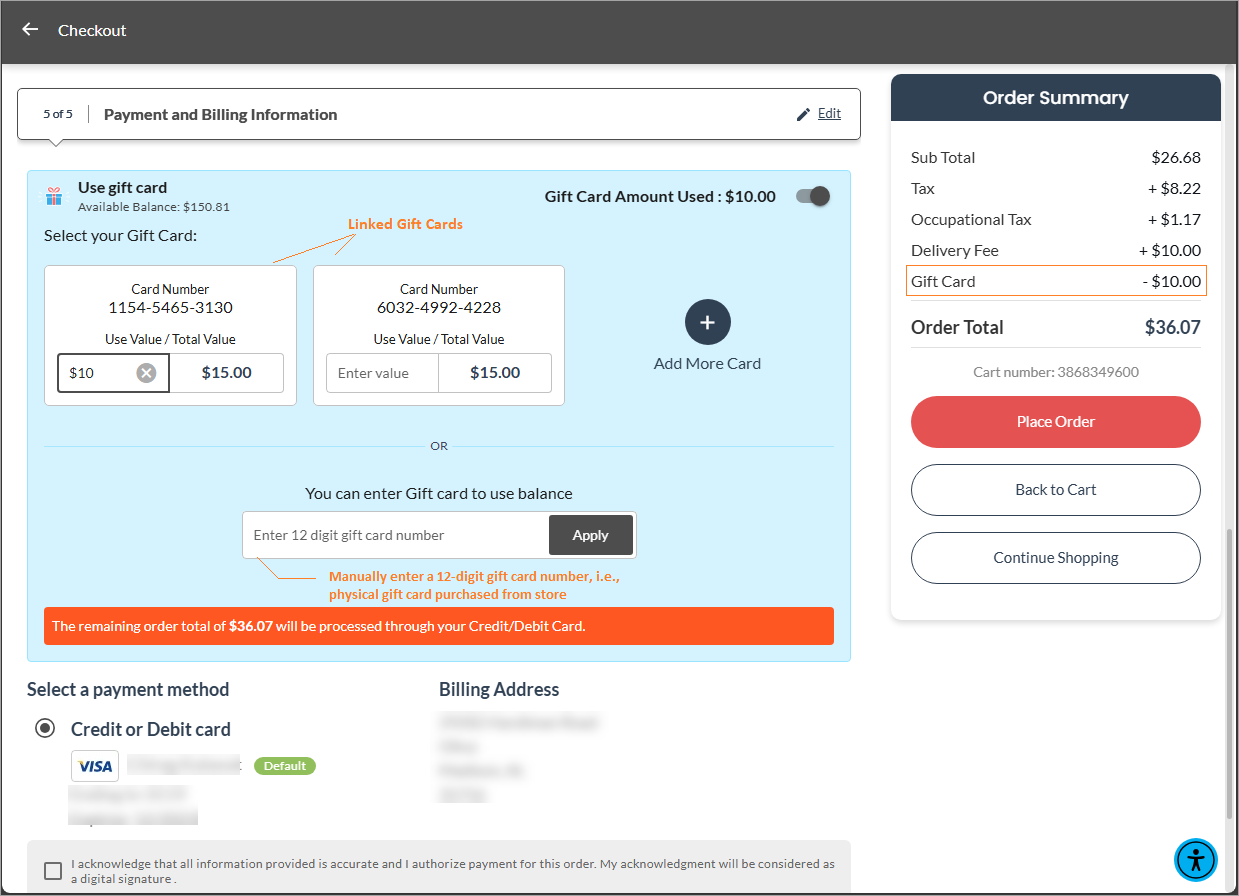Viewport: 1239px width, 896px height.
Task: Select Credit or Debit card option
Action: 45,728
